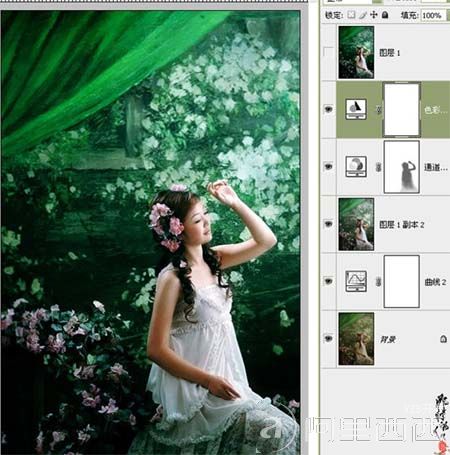The width and height of the screenshot is (450, 455).
Task: Click the 通道... layer name
Action: pos(435,167)
